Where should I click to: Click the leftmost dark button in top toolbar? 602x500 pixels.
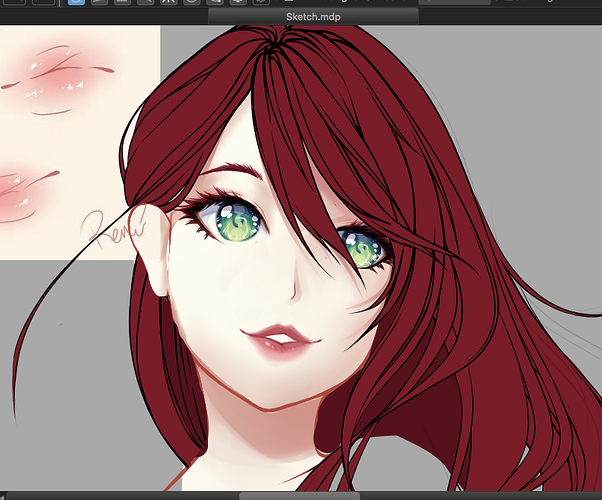pyautogui.click(x=12, y=3)
